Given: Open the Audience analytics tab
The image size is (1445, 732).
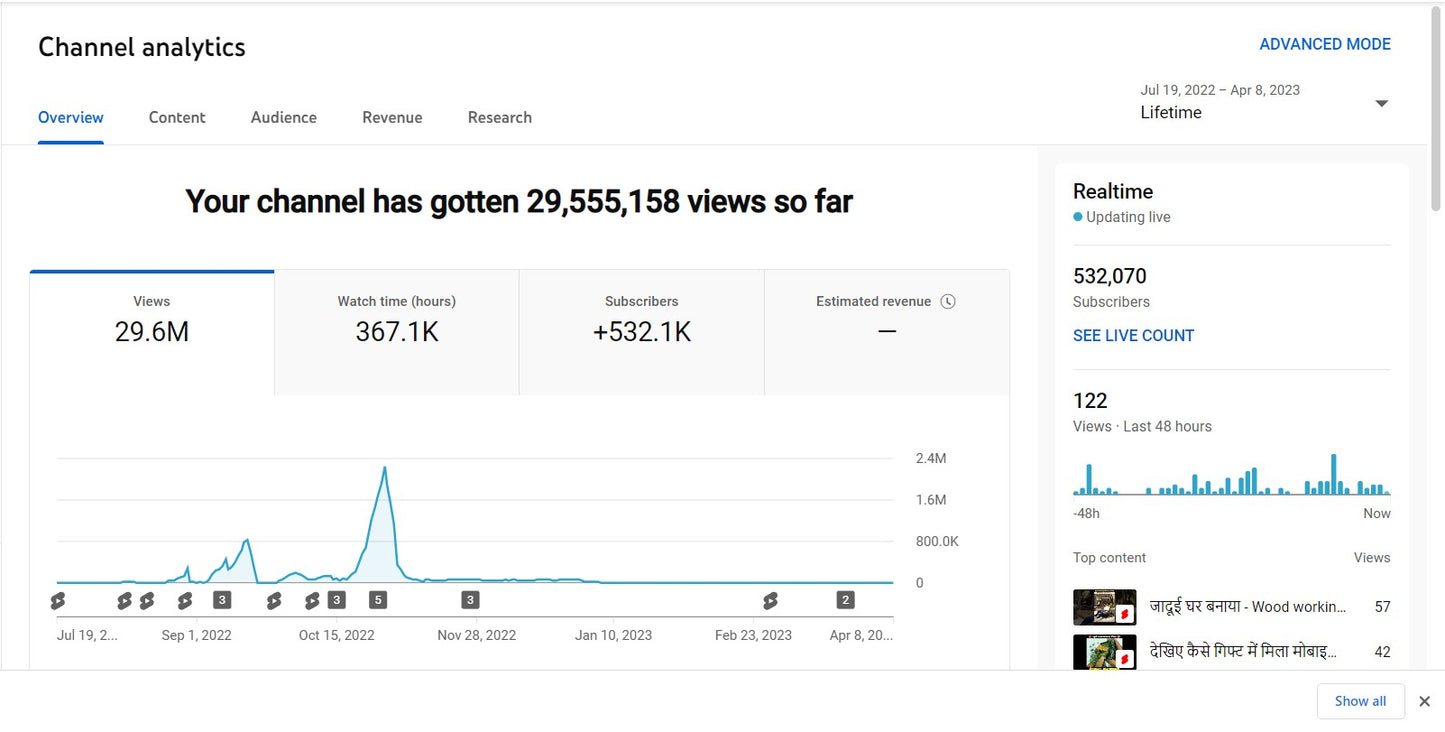Looking at the screenshot, I should click(283, 117).
